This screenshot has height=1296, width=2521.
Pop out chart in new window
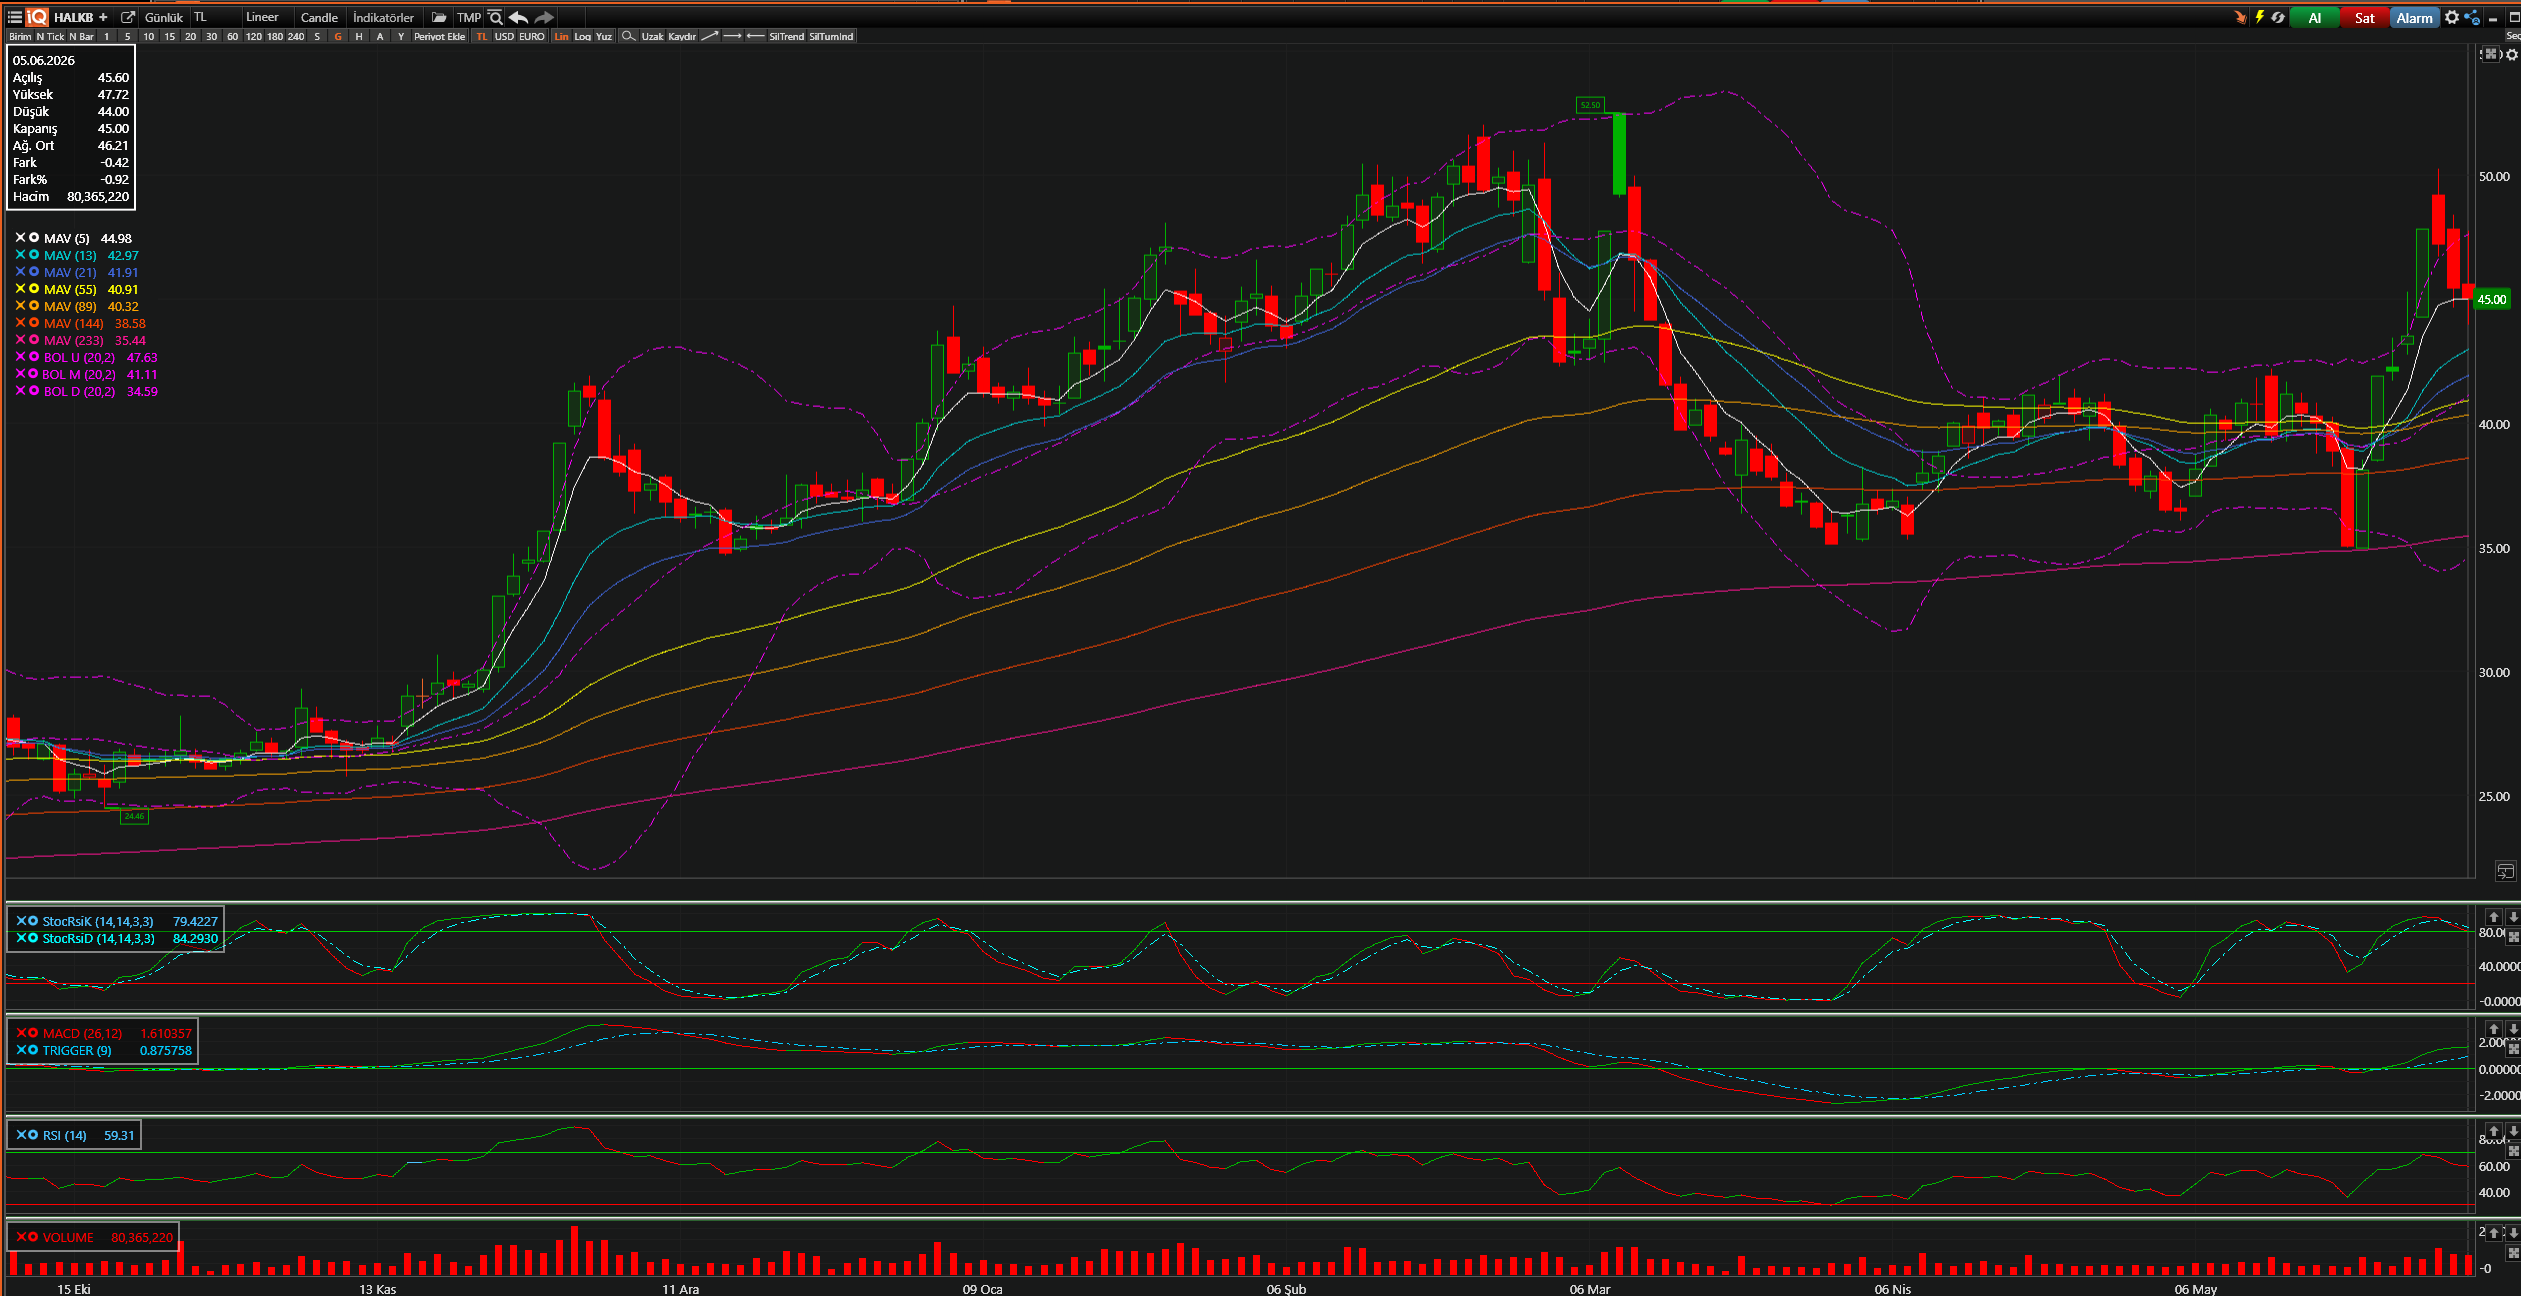tap(128, 17)
